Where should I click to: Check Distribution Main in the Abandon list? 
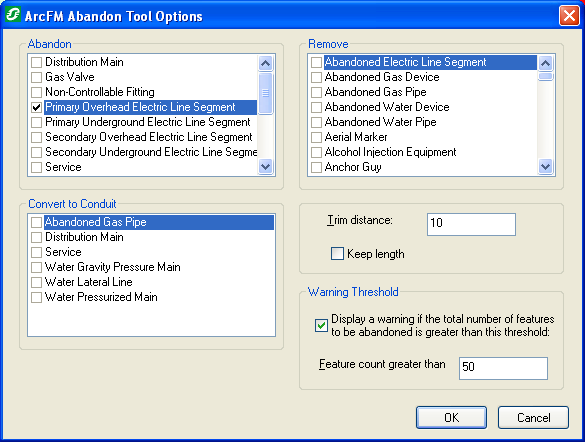coord(36,62)
